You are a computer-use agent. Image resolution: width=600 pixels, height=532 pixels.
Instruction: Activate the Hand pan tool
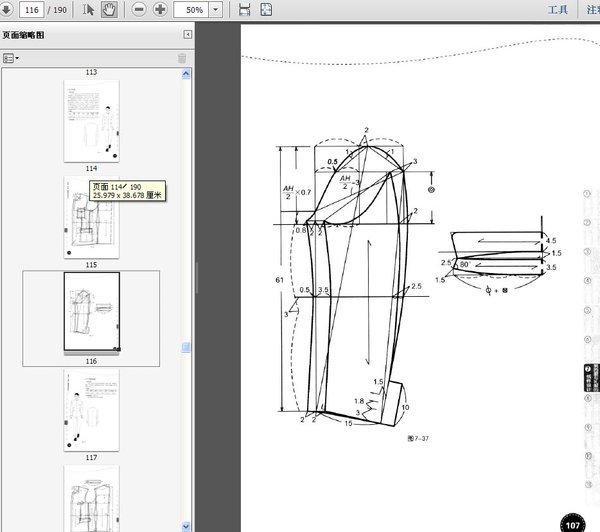pyautogui.click(x=109, y=10)
